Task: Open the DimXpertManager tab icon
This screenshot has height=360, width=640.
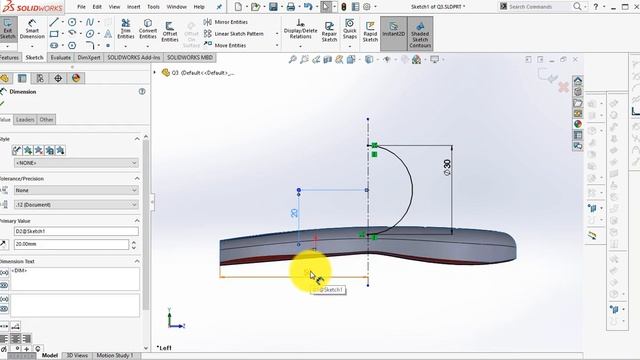Action: 58,78
